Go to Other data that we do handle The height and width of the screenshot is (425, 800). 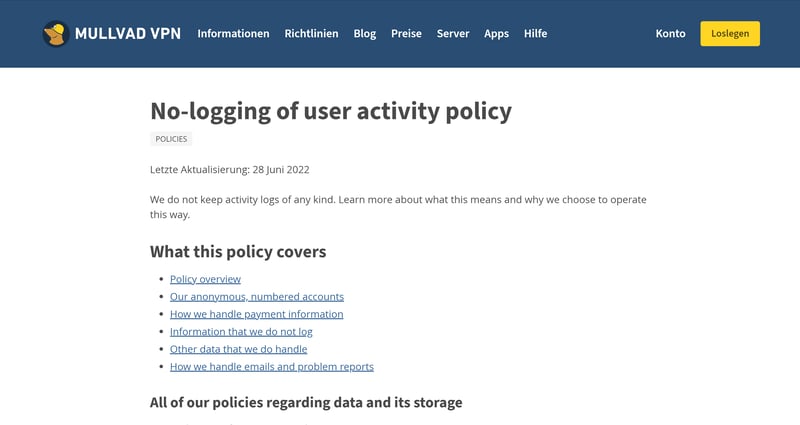(238, 349)
